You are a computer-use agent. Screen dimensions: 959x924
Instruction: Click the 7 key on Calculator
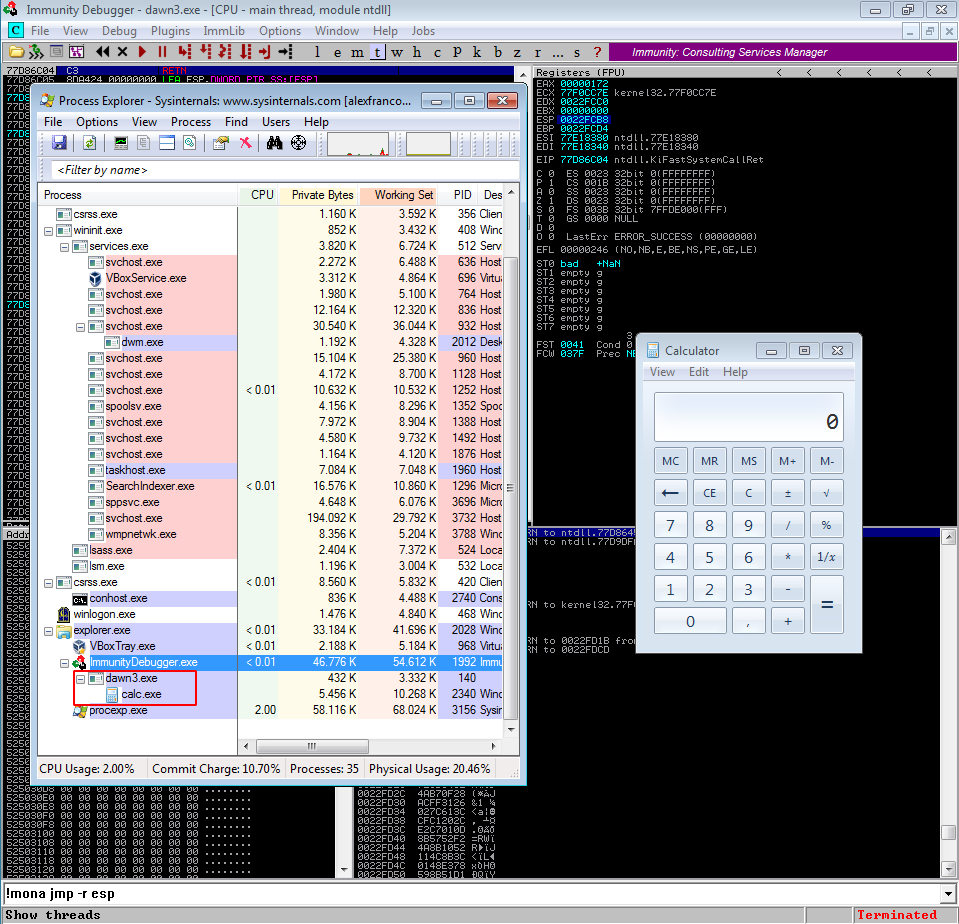670,525
